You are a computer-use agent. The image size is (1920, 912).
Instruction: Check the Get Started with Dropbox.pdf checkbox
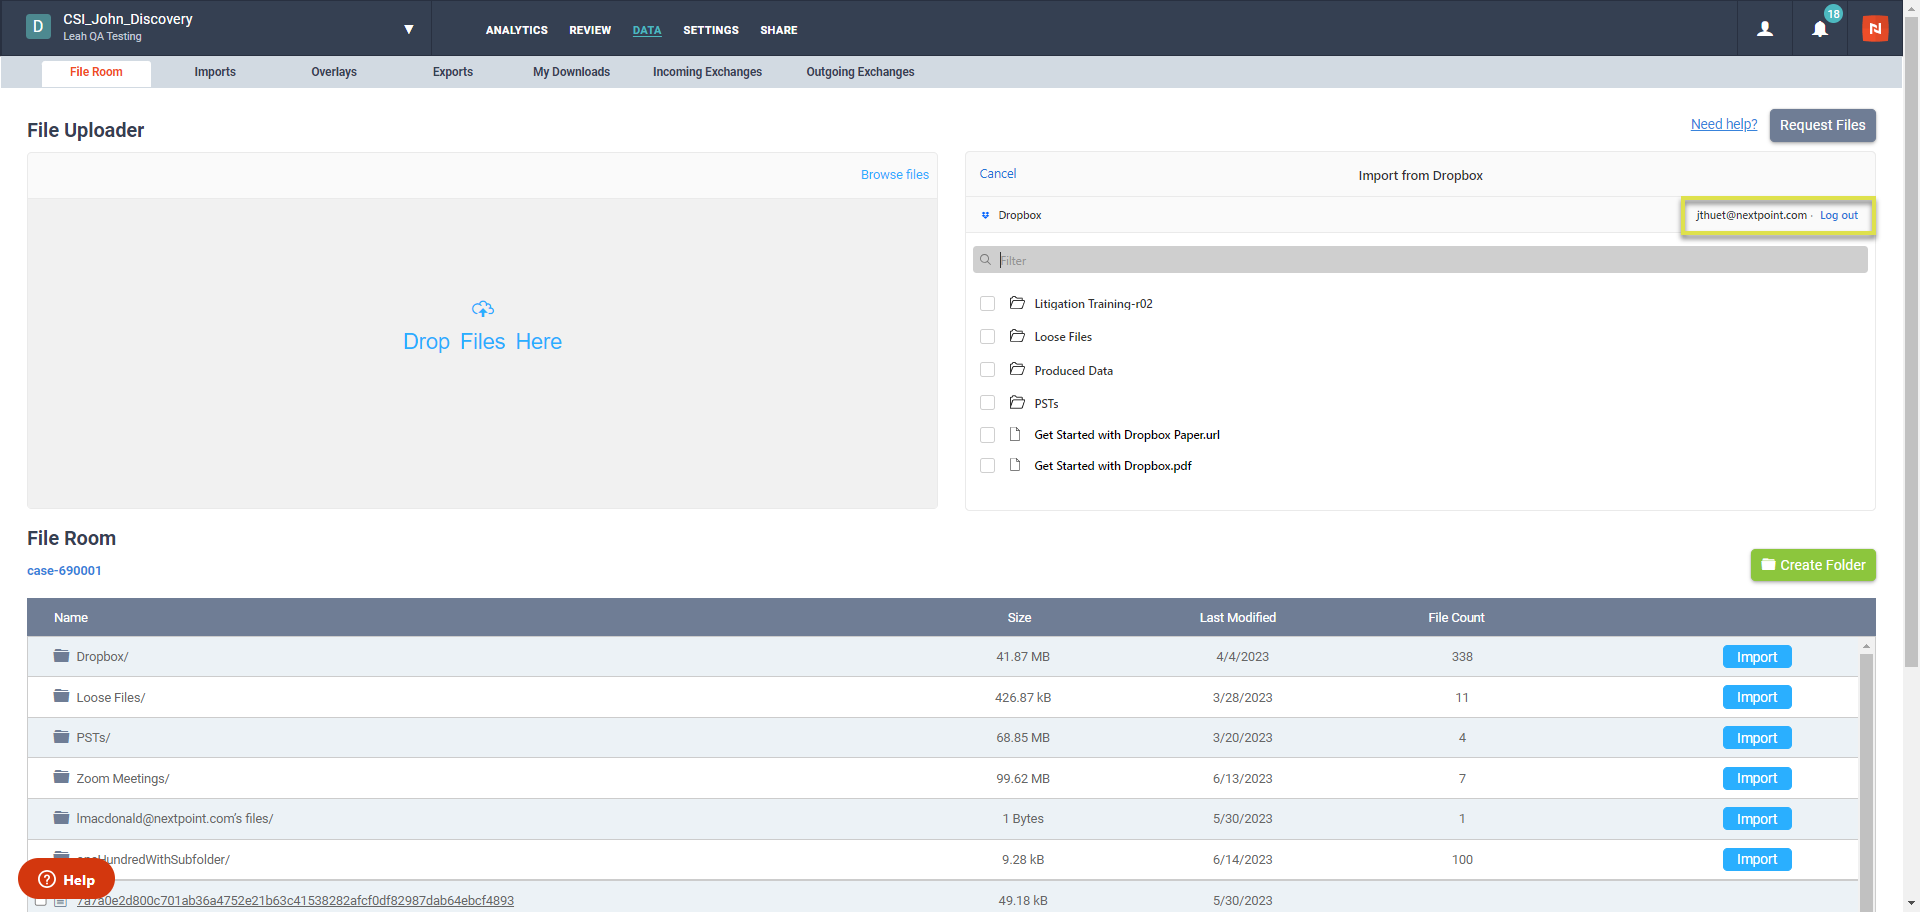pos(988,466)
